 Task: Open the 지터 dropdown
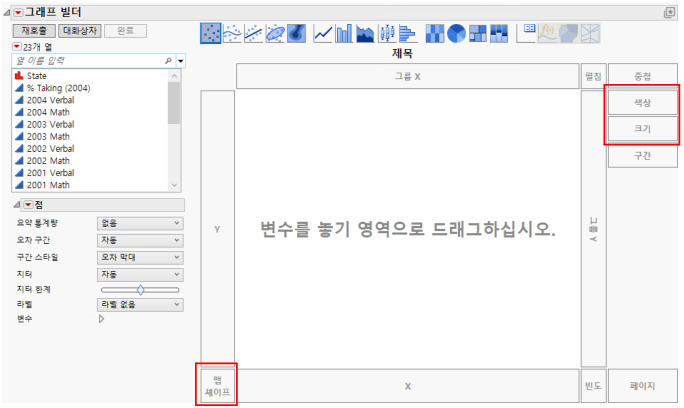click(x=140, y=274)
